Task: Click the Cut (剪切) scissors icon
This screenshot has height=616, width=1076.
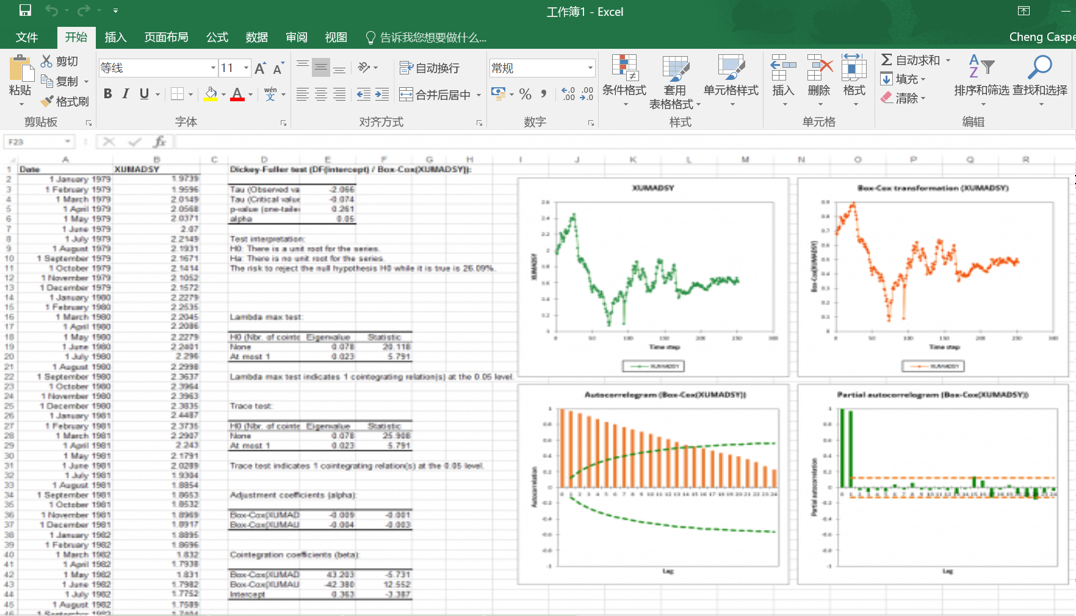Action: coord(47,62)
